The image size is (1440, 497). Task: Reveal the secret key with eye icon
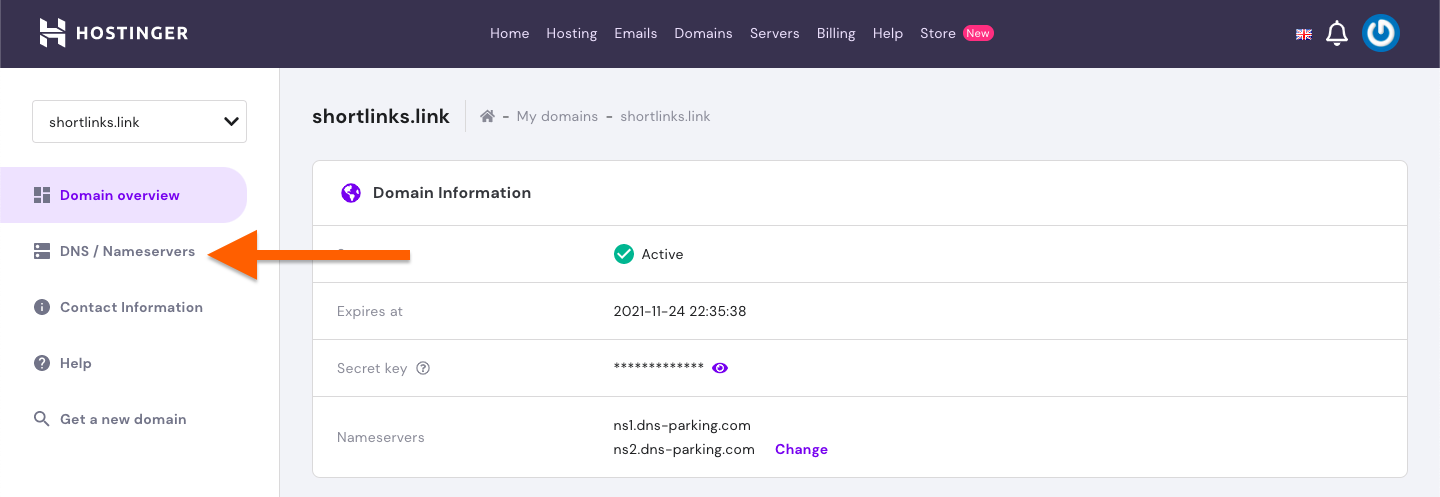[x=720, y=368]
